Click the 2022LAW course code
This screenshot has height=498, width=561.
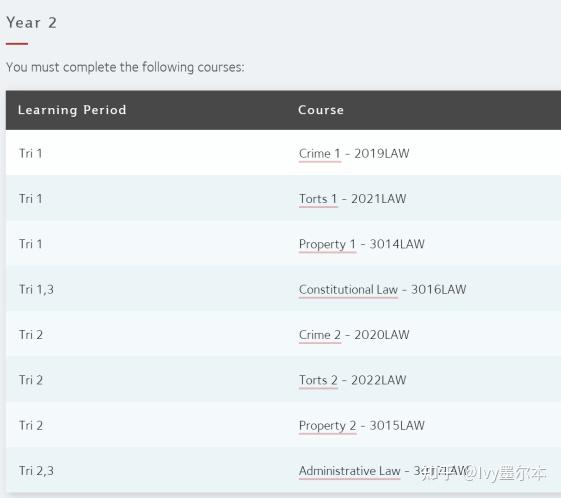[379, 380]
